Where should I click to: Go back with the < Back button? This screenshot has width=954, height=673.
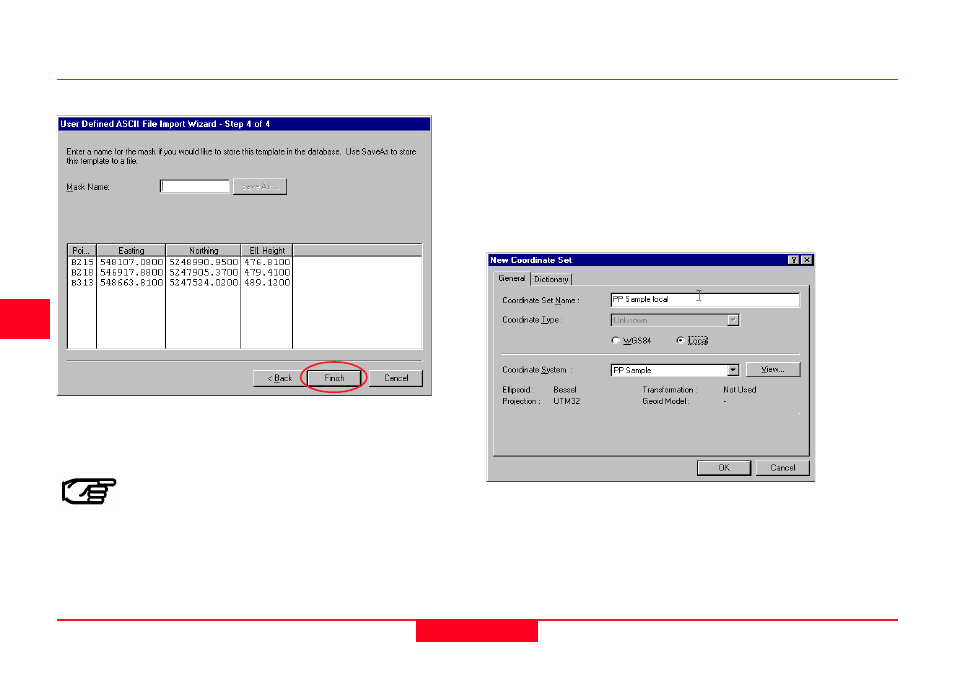click(x=280, y=378)
